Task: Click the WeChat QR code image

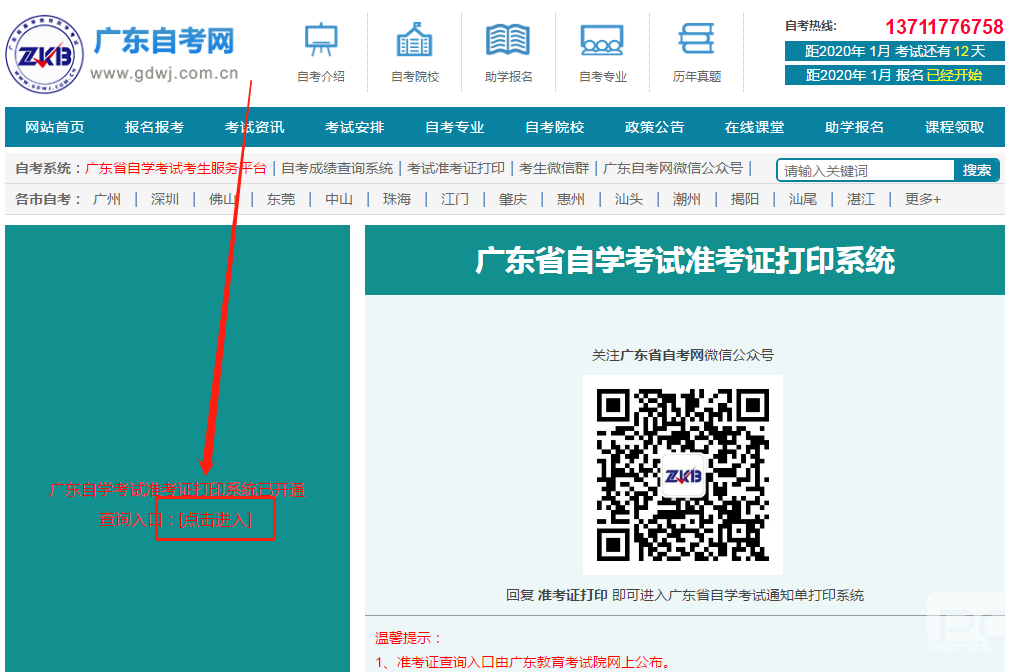Action: pyautogui.click(x=682, y=475)
